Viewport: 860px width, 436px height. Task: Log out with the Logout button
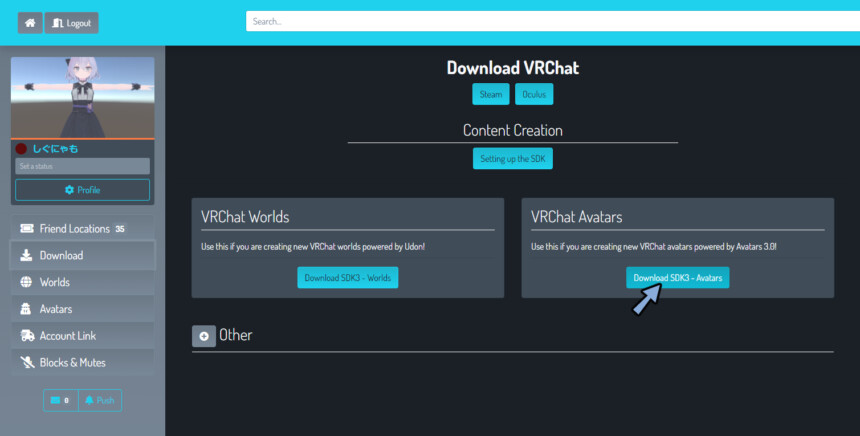pos(72,23)
